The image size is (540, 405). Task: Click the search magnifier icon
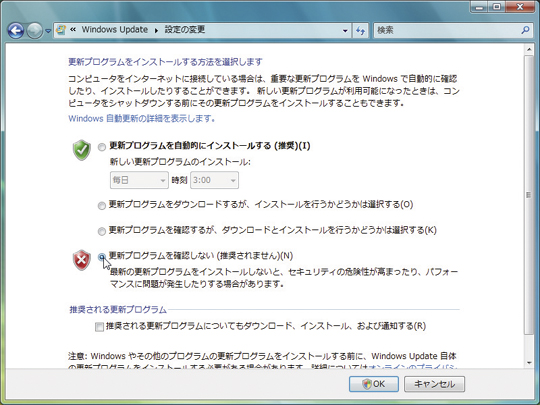click(525, 30)
